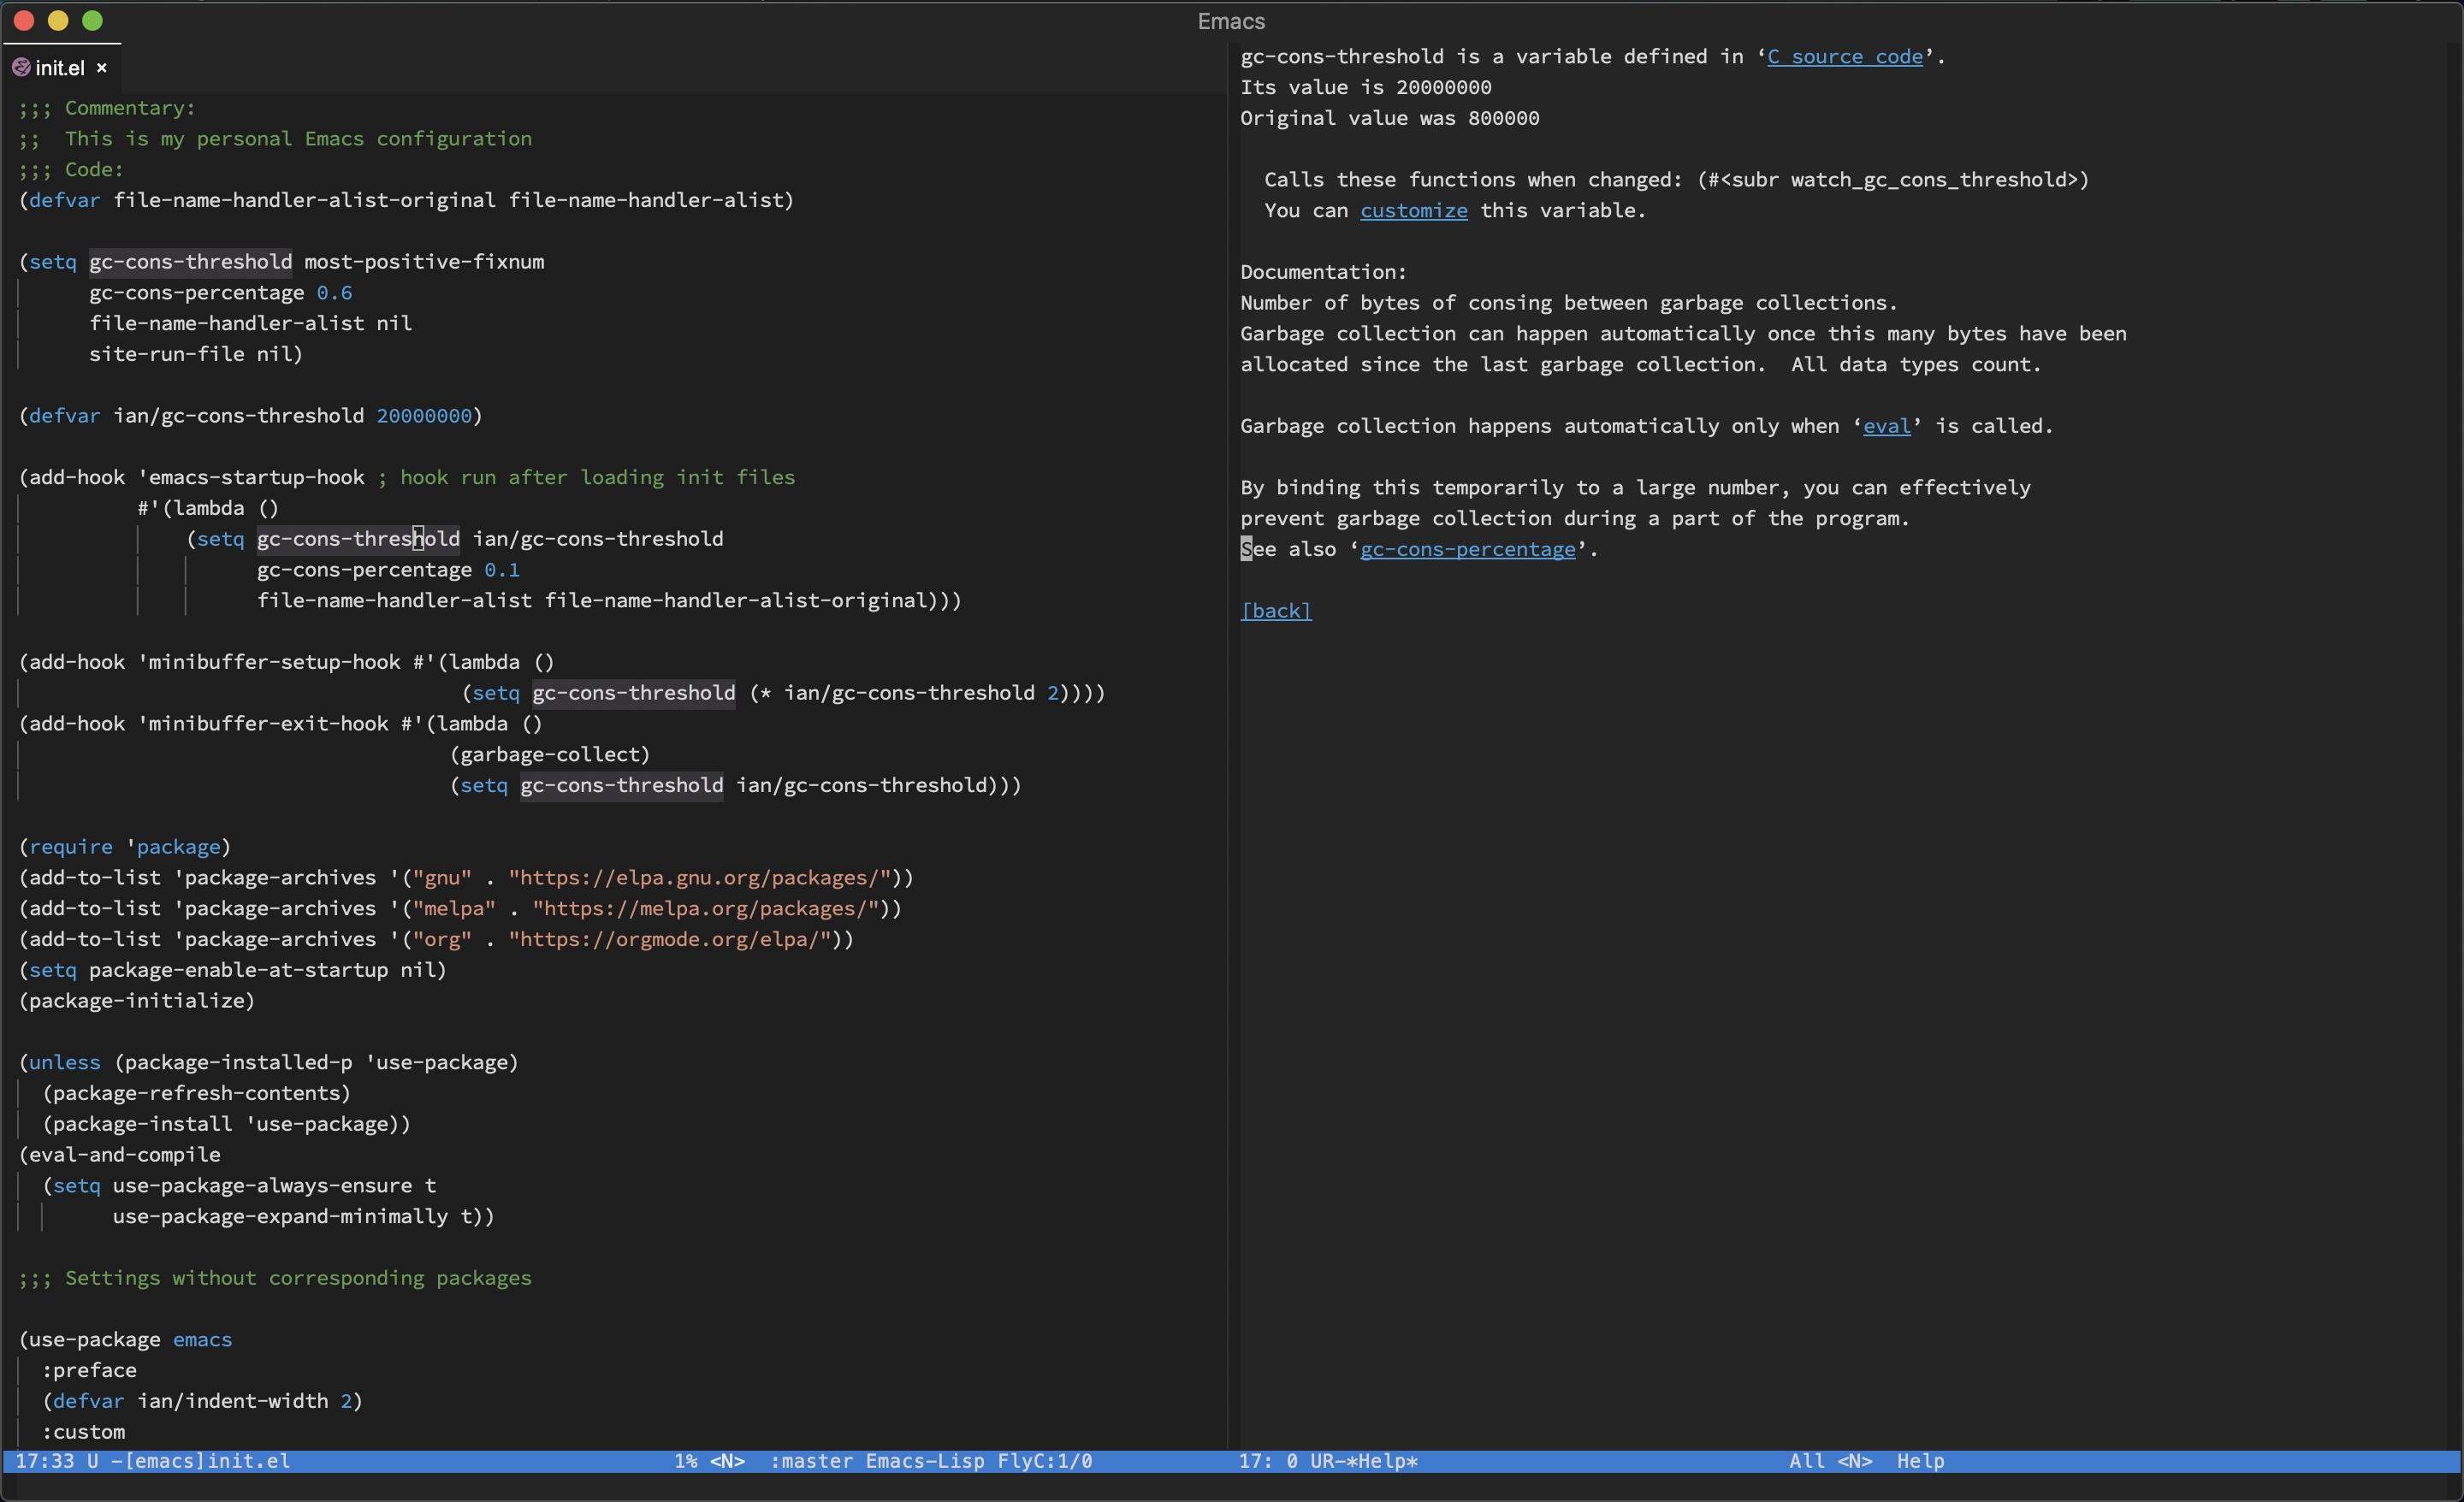
Task: Open the C source code link
Action: pos(1845,56)
